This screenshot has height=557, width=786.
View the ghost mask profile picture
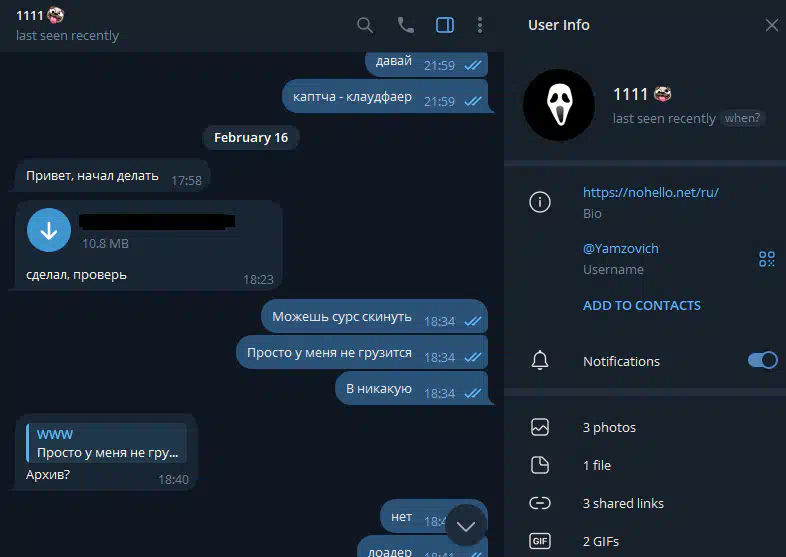(x=559, y=105)
